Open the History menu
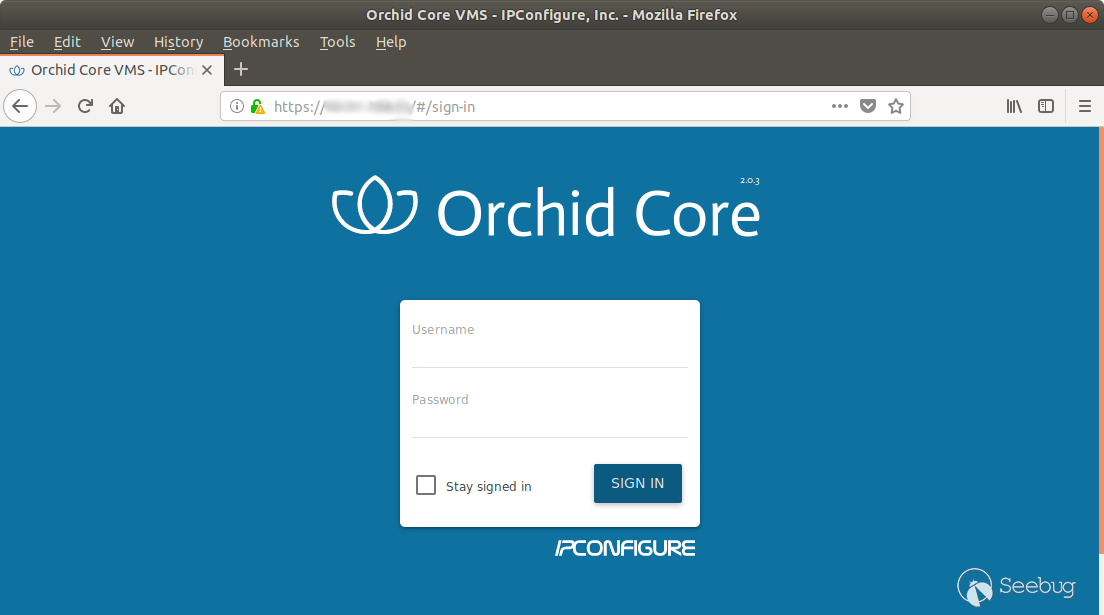The width and height of the screenshot is (1104, 615). point(178,42)
